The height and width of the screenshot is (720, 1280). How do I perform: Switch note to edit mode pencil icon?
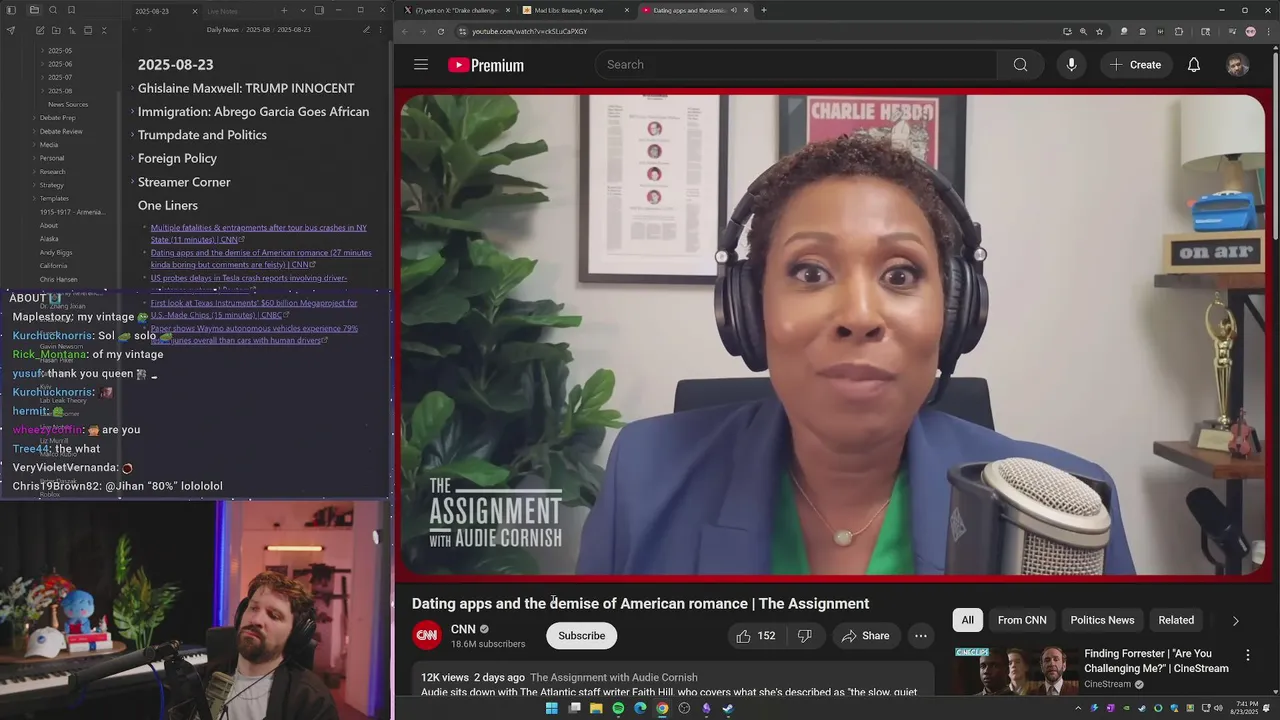pos(366,30)
